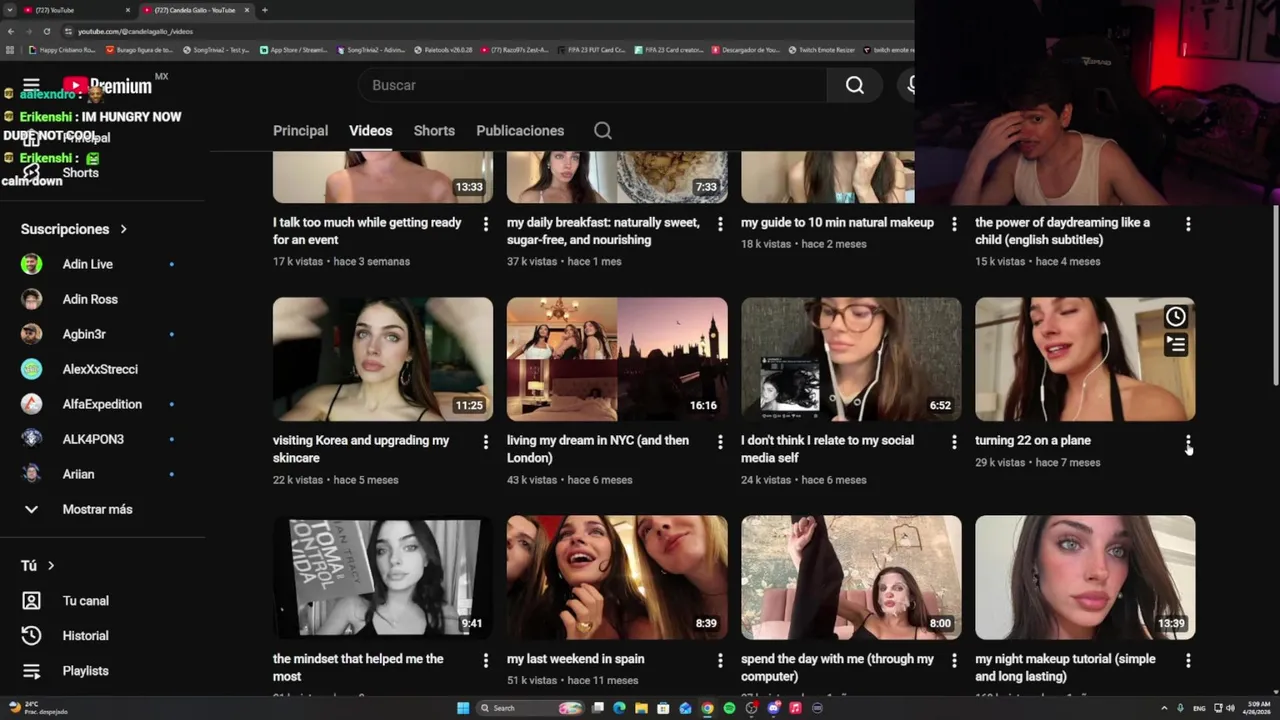Open options for "the mindset that helped me" video
This screenshot has width=1280, height=720.
pyautogui.click(x=486, y=660)
